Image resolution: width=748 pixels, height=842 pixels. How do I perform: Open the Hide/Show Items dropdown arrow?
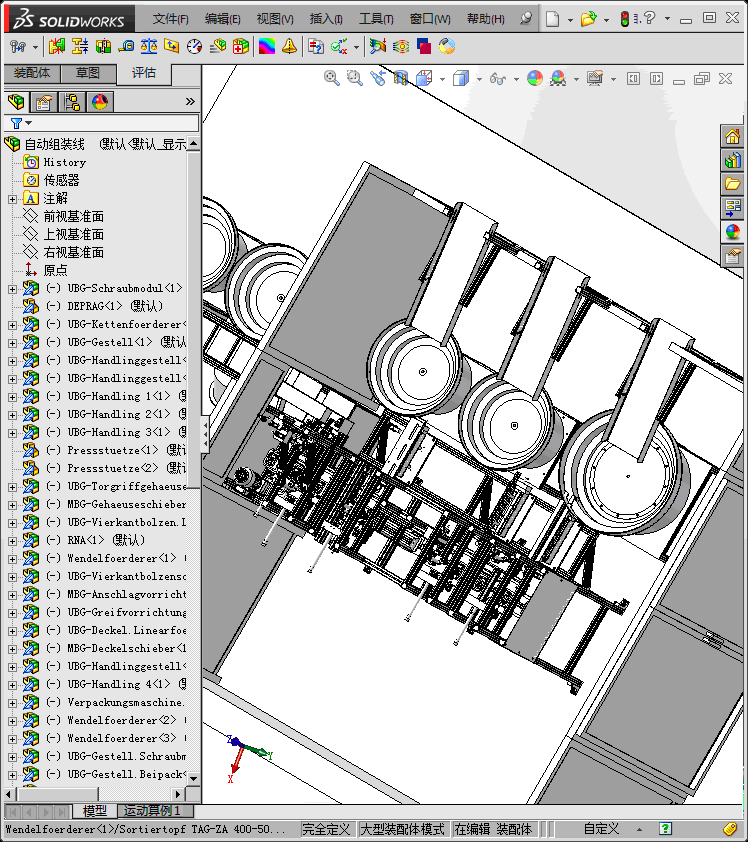[516, 79]
